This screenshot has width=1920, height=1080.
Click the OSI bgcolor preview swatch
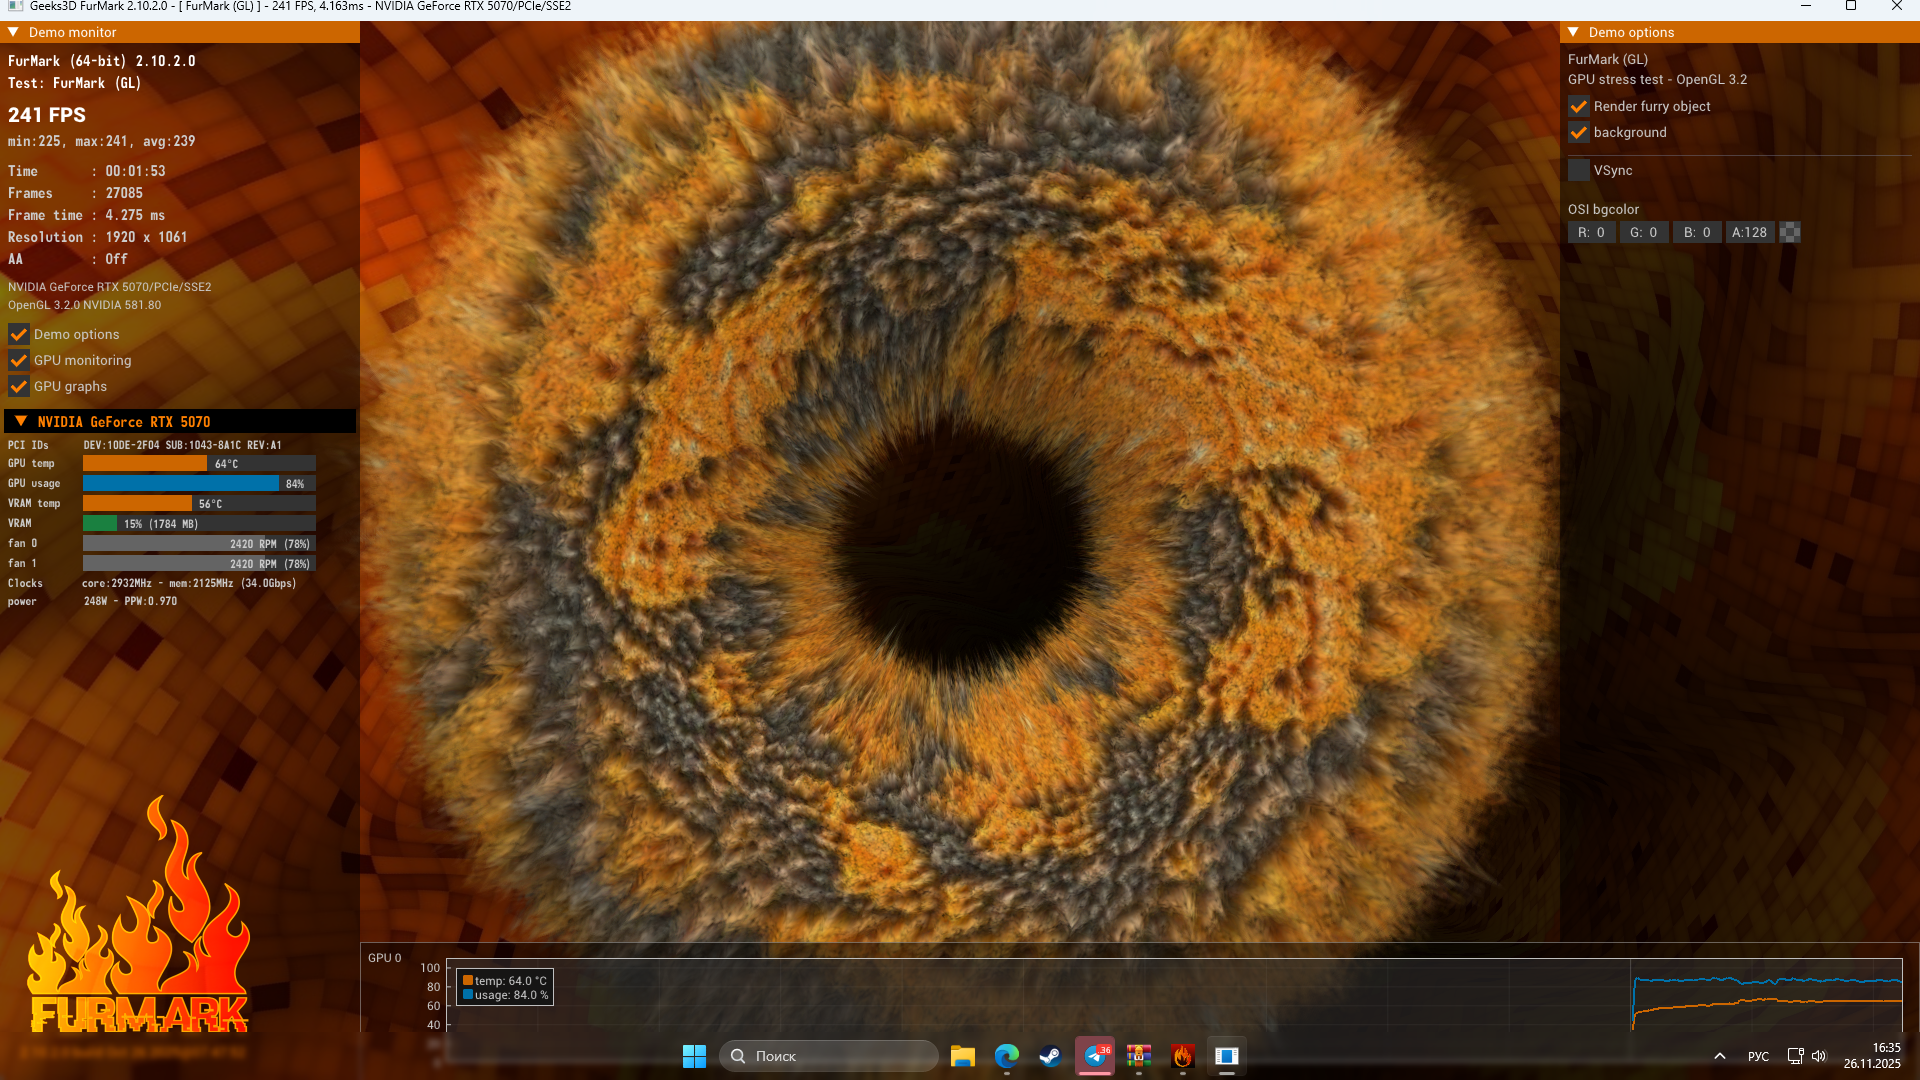coord(1790,232)
